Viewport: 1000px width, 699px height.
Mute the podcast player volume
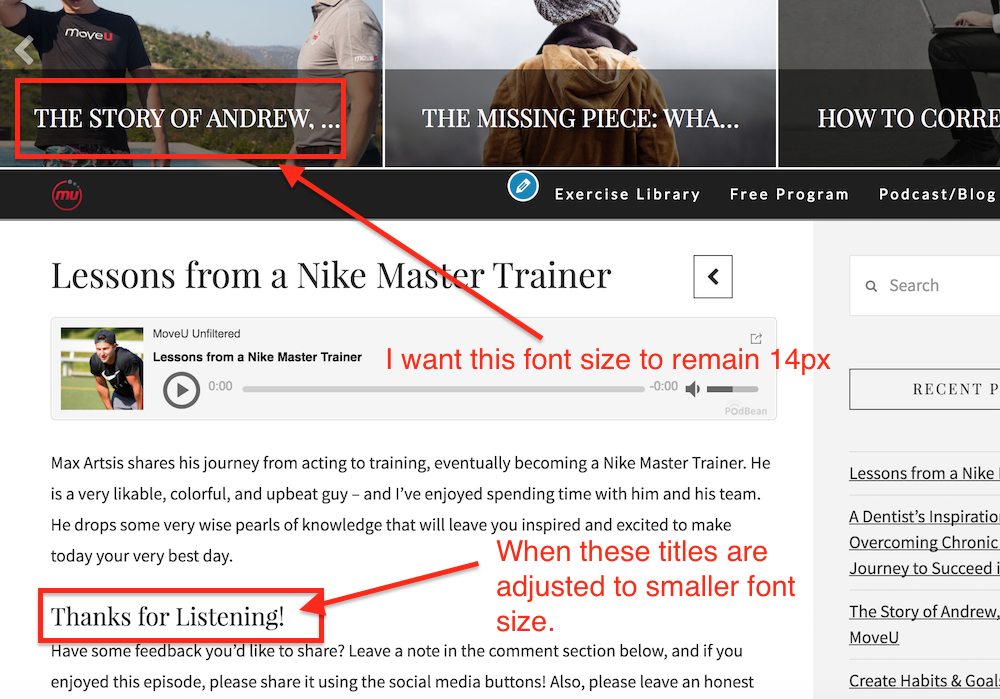[693, 388]
